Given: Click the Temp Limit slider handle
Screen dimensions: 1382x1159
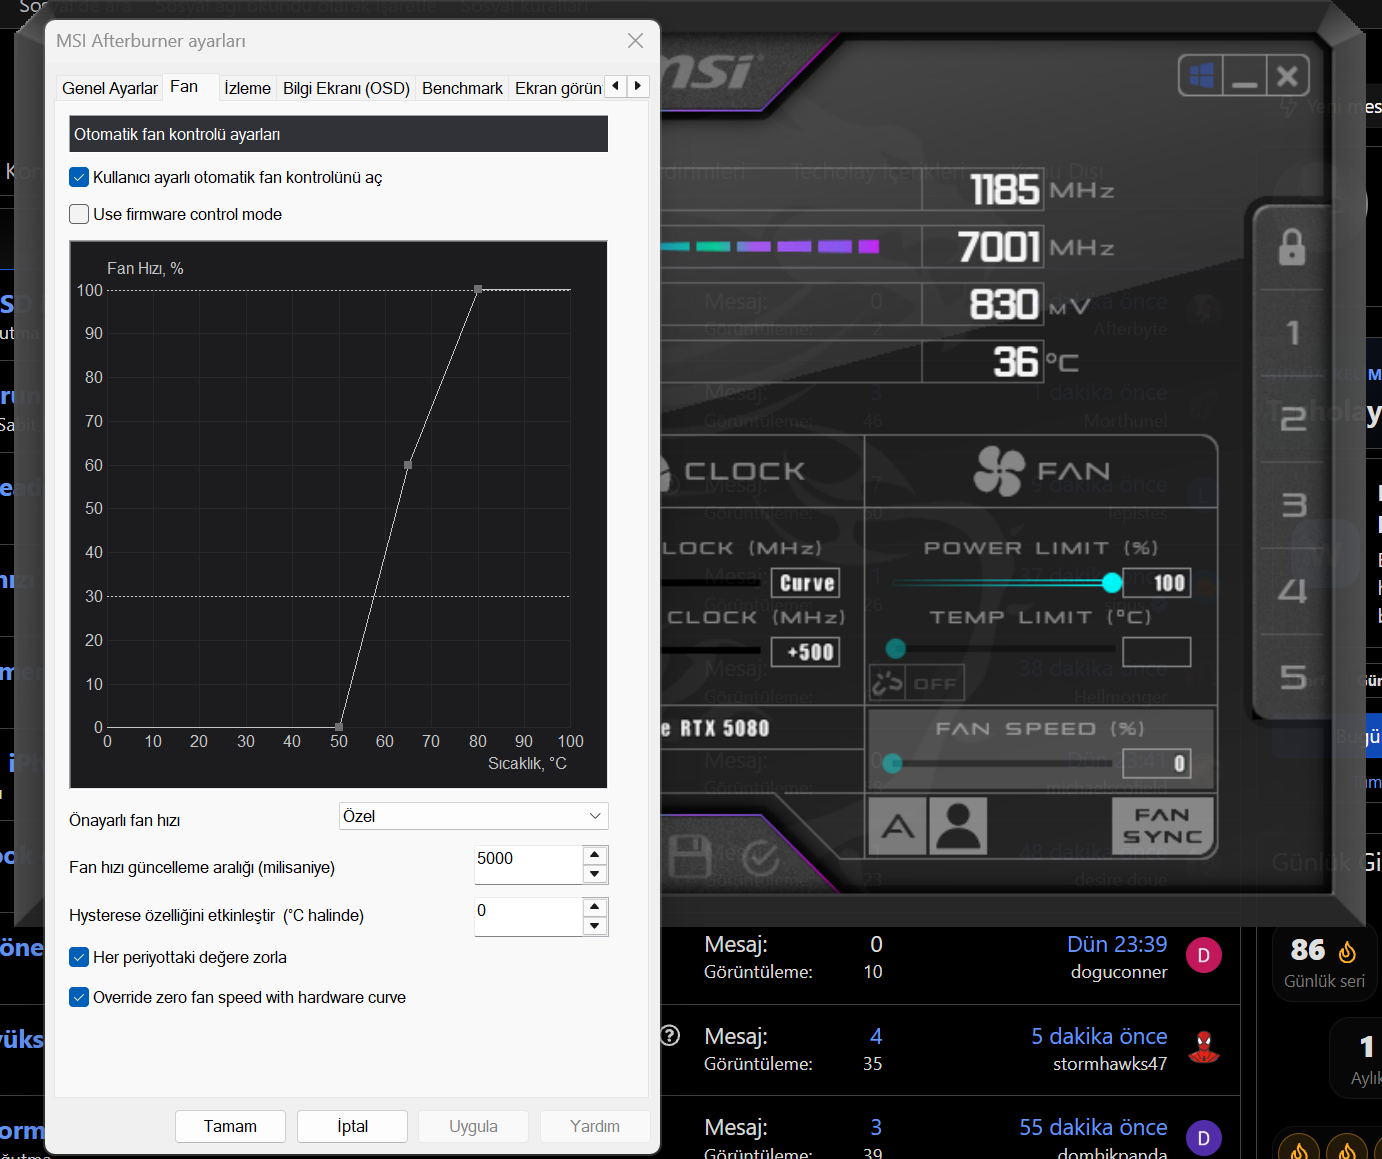Looking at the screenshot, I should tap(896, 649).
